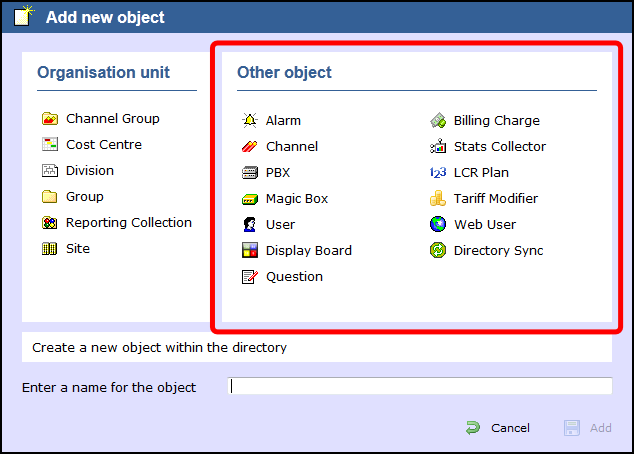Select the Magic Box icon

click(x=250, y=199)
